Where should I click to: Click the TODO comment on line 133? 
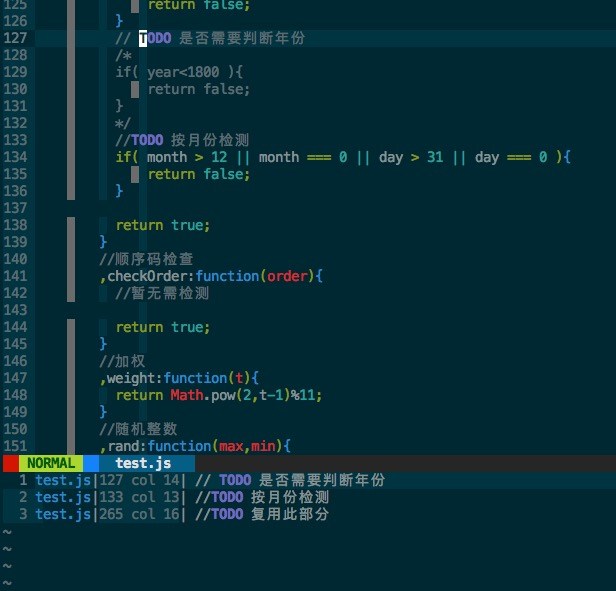coord(182,140)
